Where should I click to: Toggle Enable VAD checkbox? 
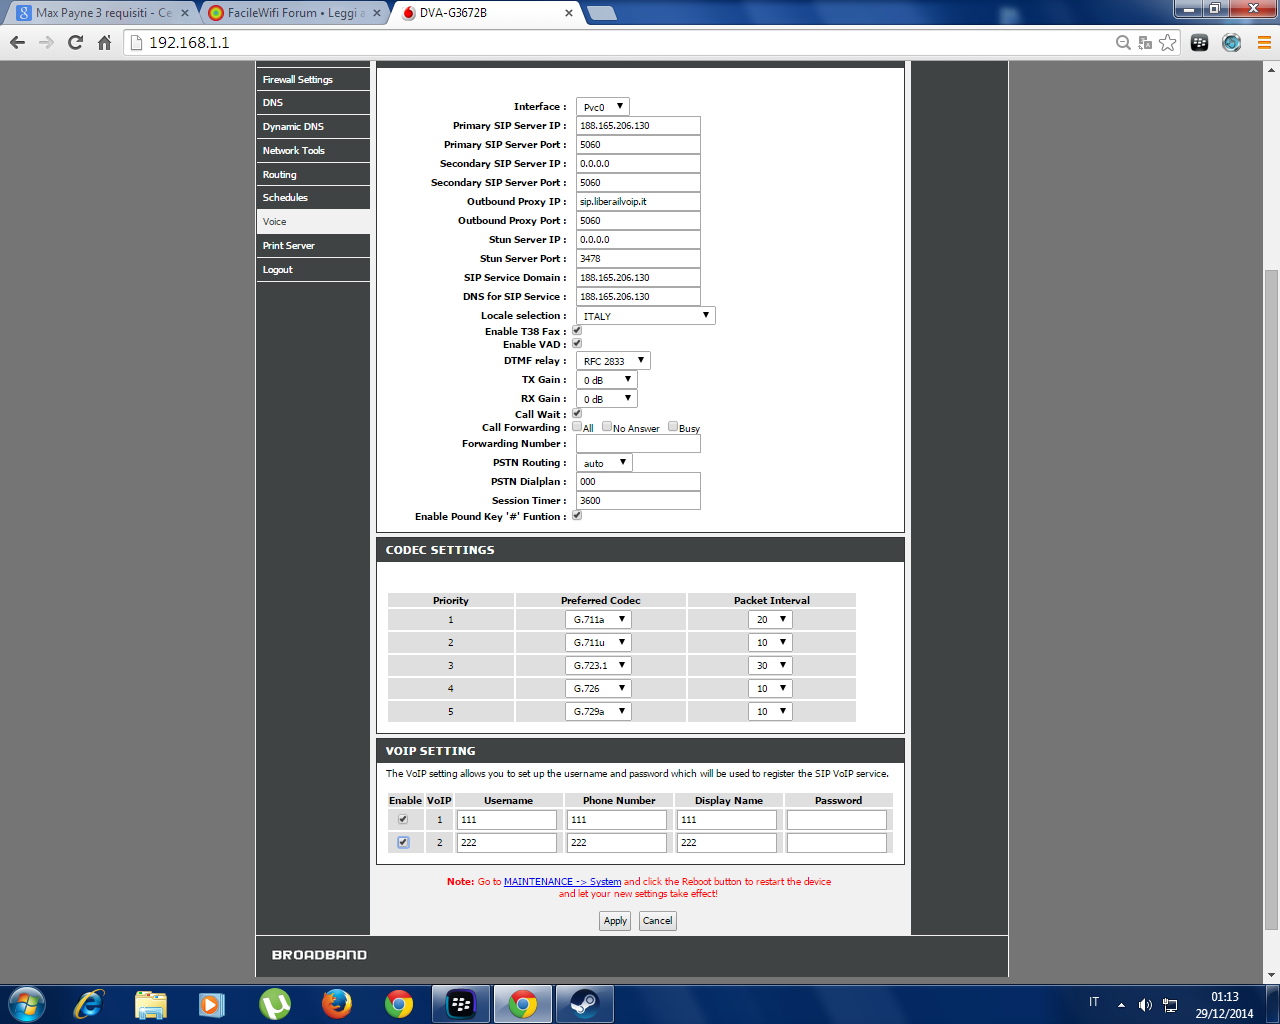point(577,343)
